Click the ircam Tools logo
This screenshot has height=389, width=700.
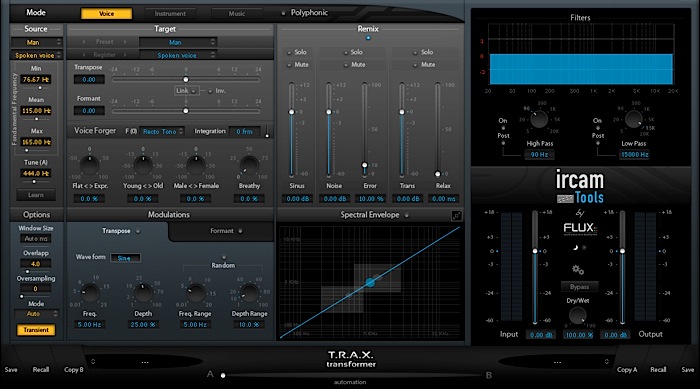579,187
